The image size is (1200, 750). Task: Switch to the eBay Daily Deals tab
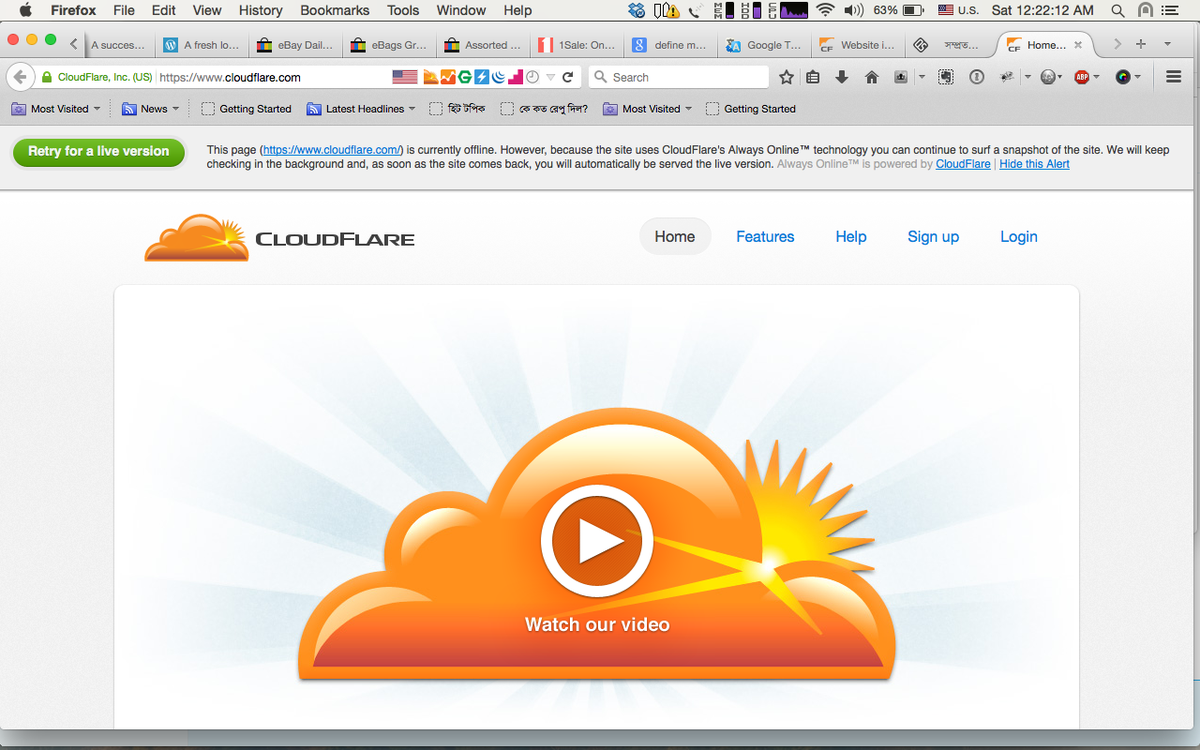coord(295,45)
